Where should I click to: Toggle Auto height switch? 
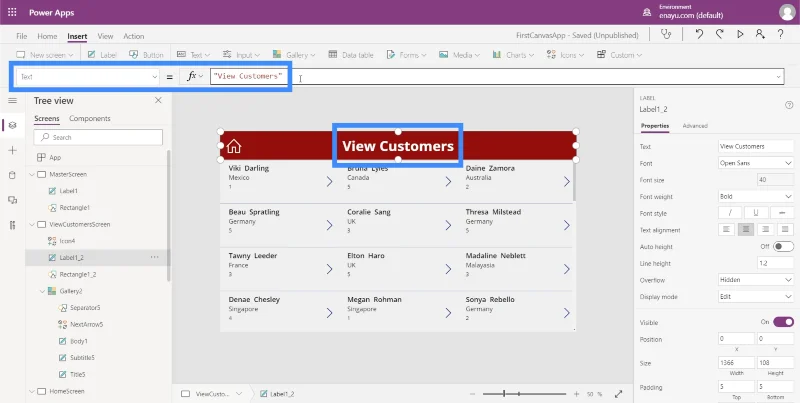(783, 247)
